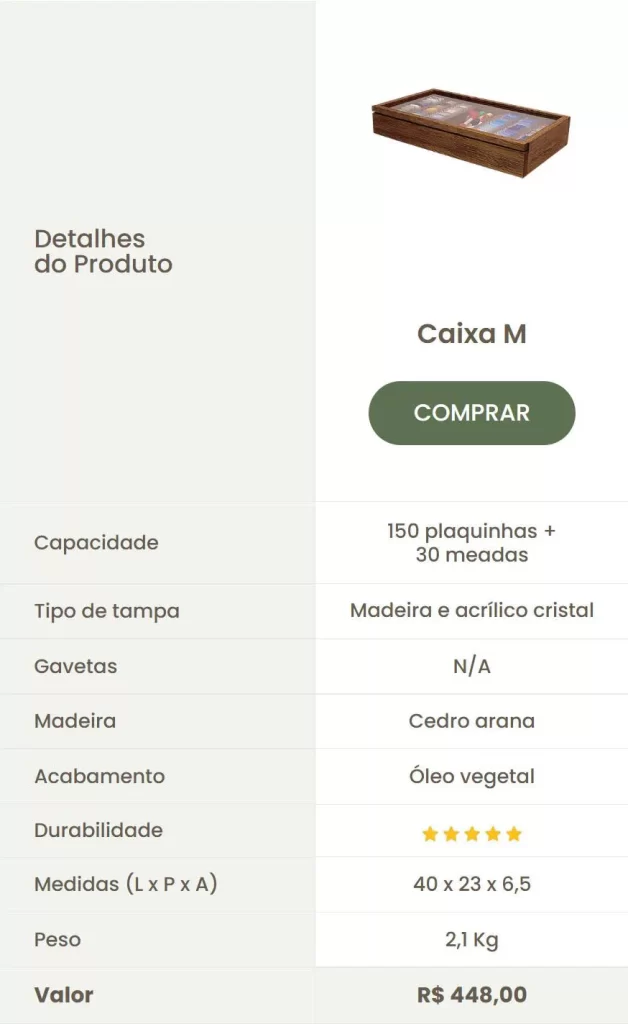Click the Caixa M product title
Image resolution: width=628 pixels, height=1024 pixels.
(471, 334)
